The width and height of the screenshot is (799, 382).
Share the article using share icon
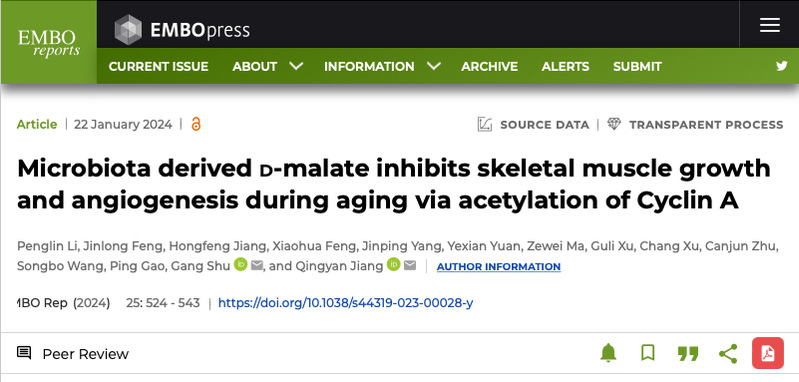[x=728, y=353]
